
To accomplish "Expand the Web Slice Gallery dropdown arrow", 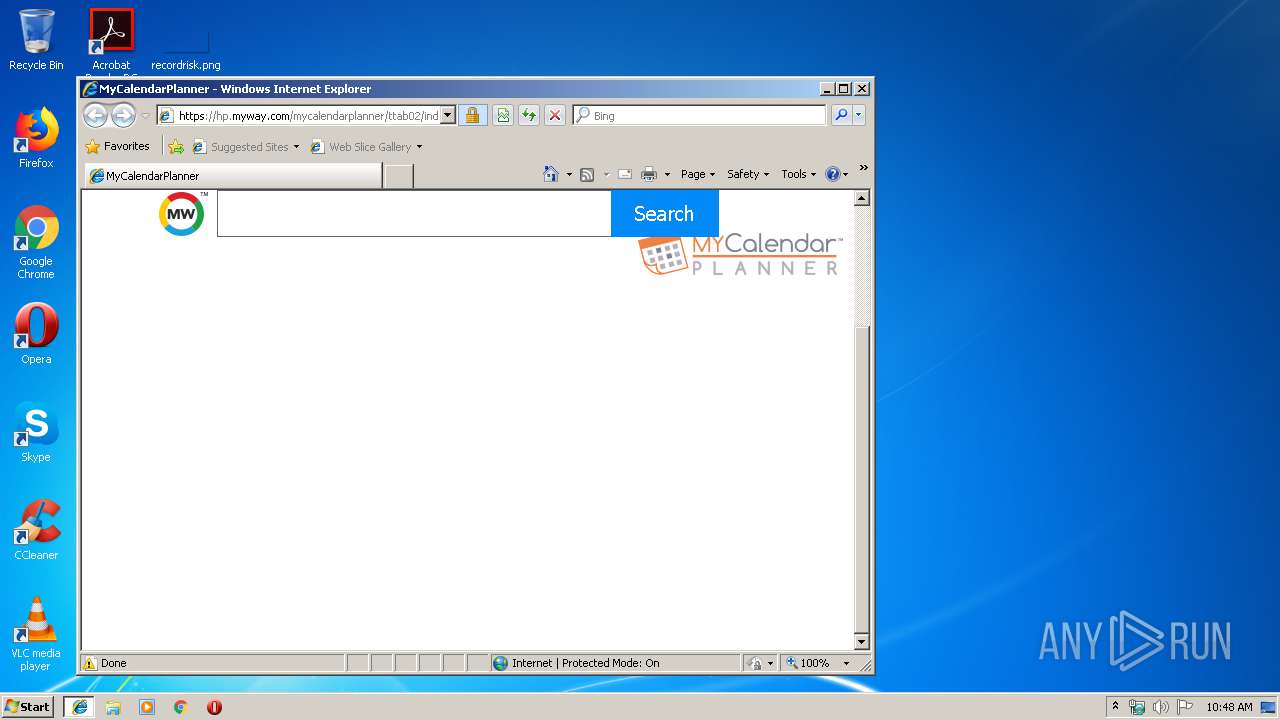I will pyautogui.click(x=419, y=147).
